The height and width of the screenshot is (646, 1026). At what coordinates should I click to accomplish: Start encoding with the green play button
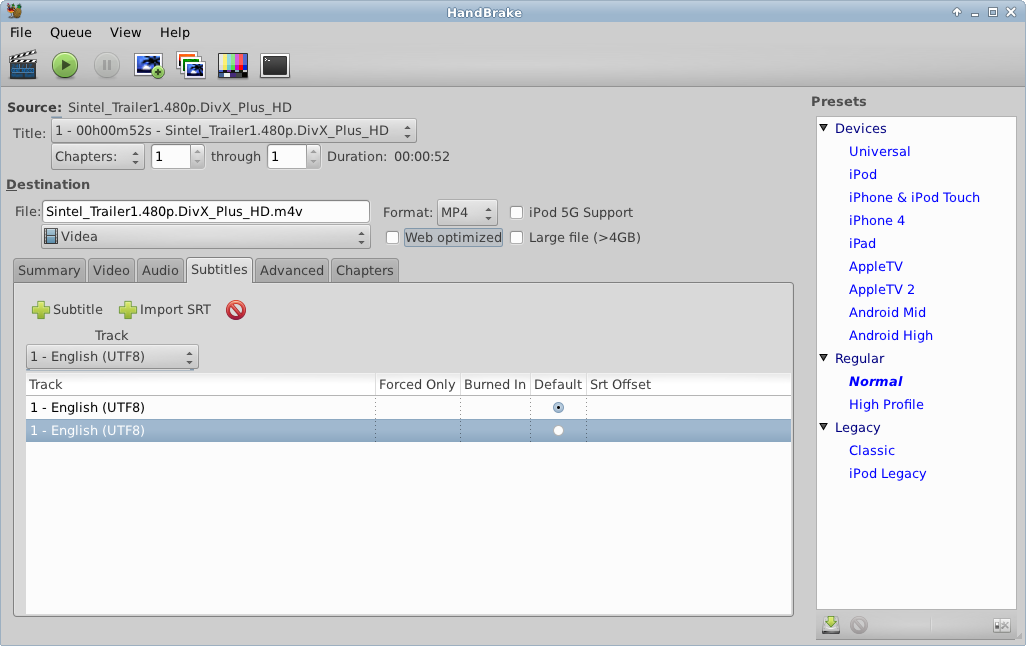[x=65, y=65]
